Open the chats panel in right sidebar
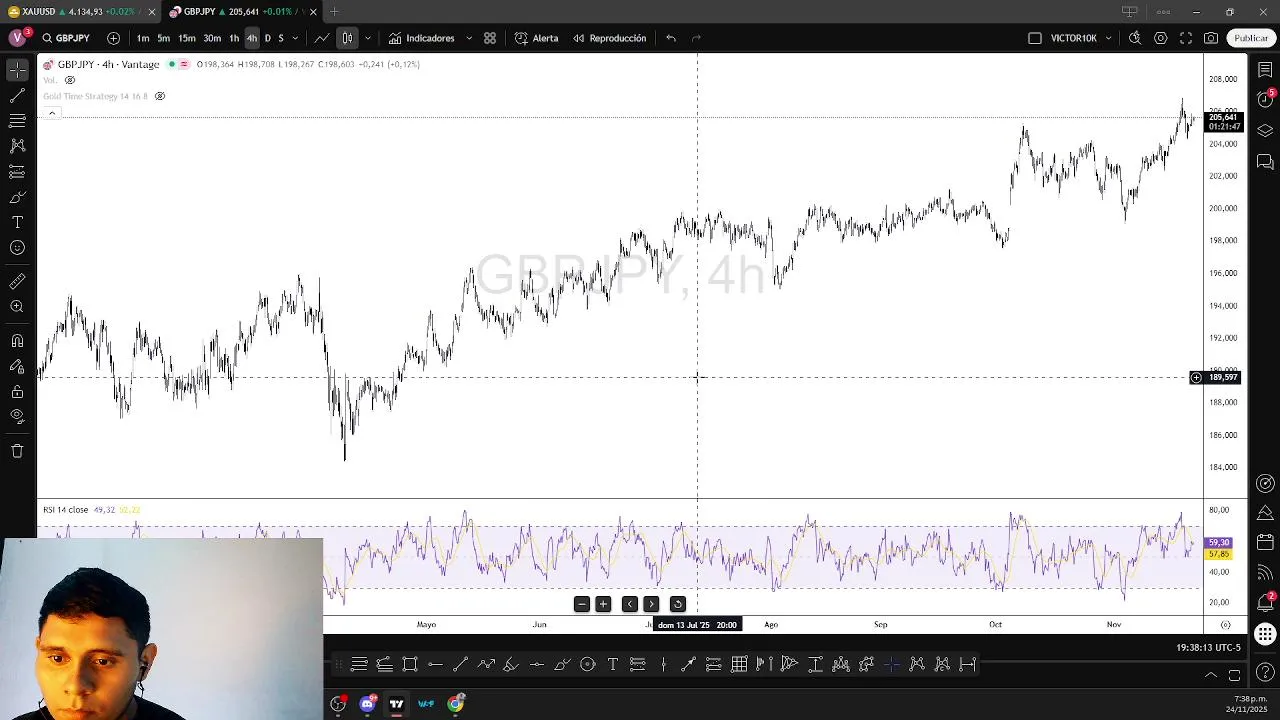 pyautogui.click(x=1265, y=161)
